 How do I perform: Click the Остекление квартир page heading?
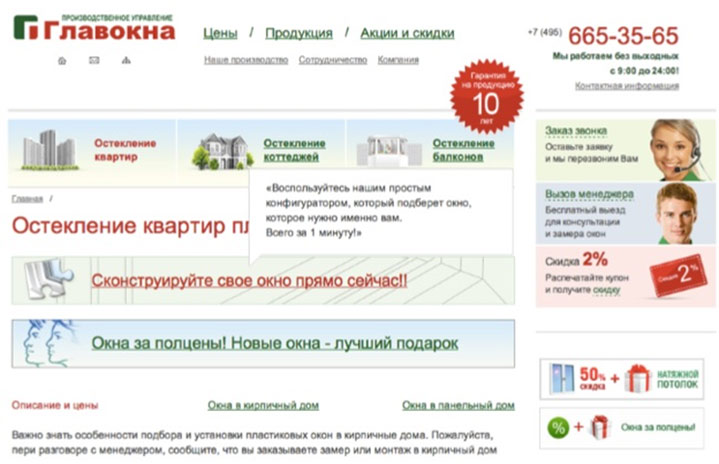[x=131, y=226]
